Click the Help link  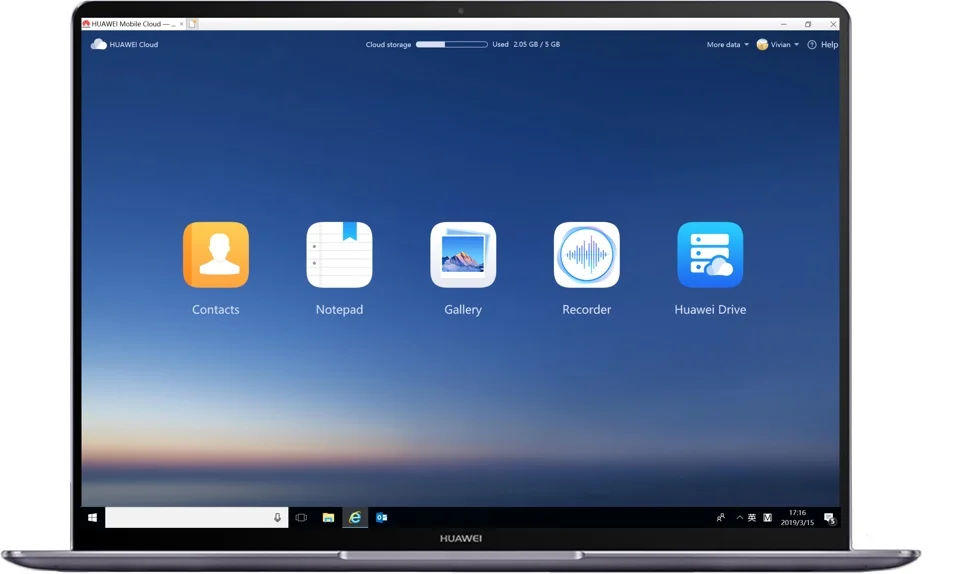(x=829, y=45)
